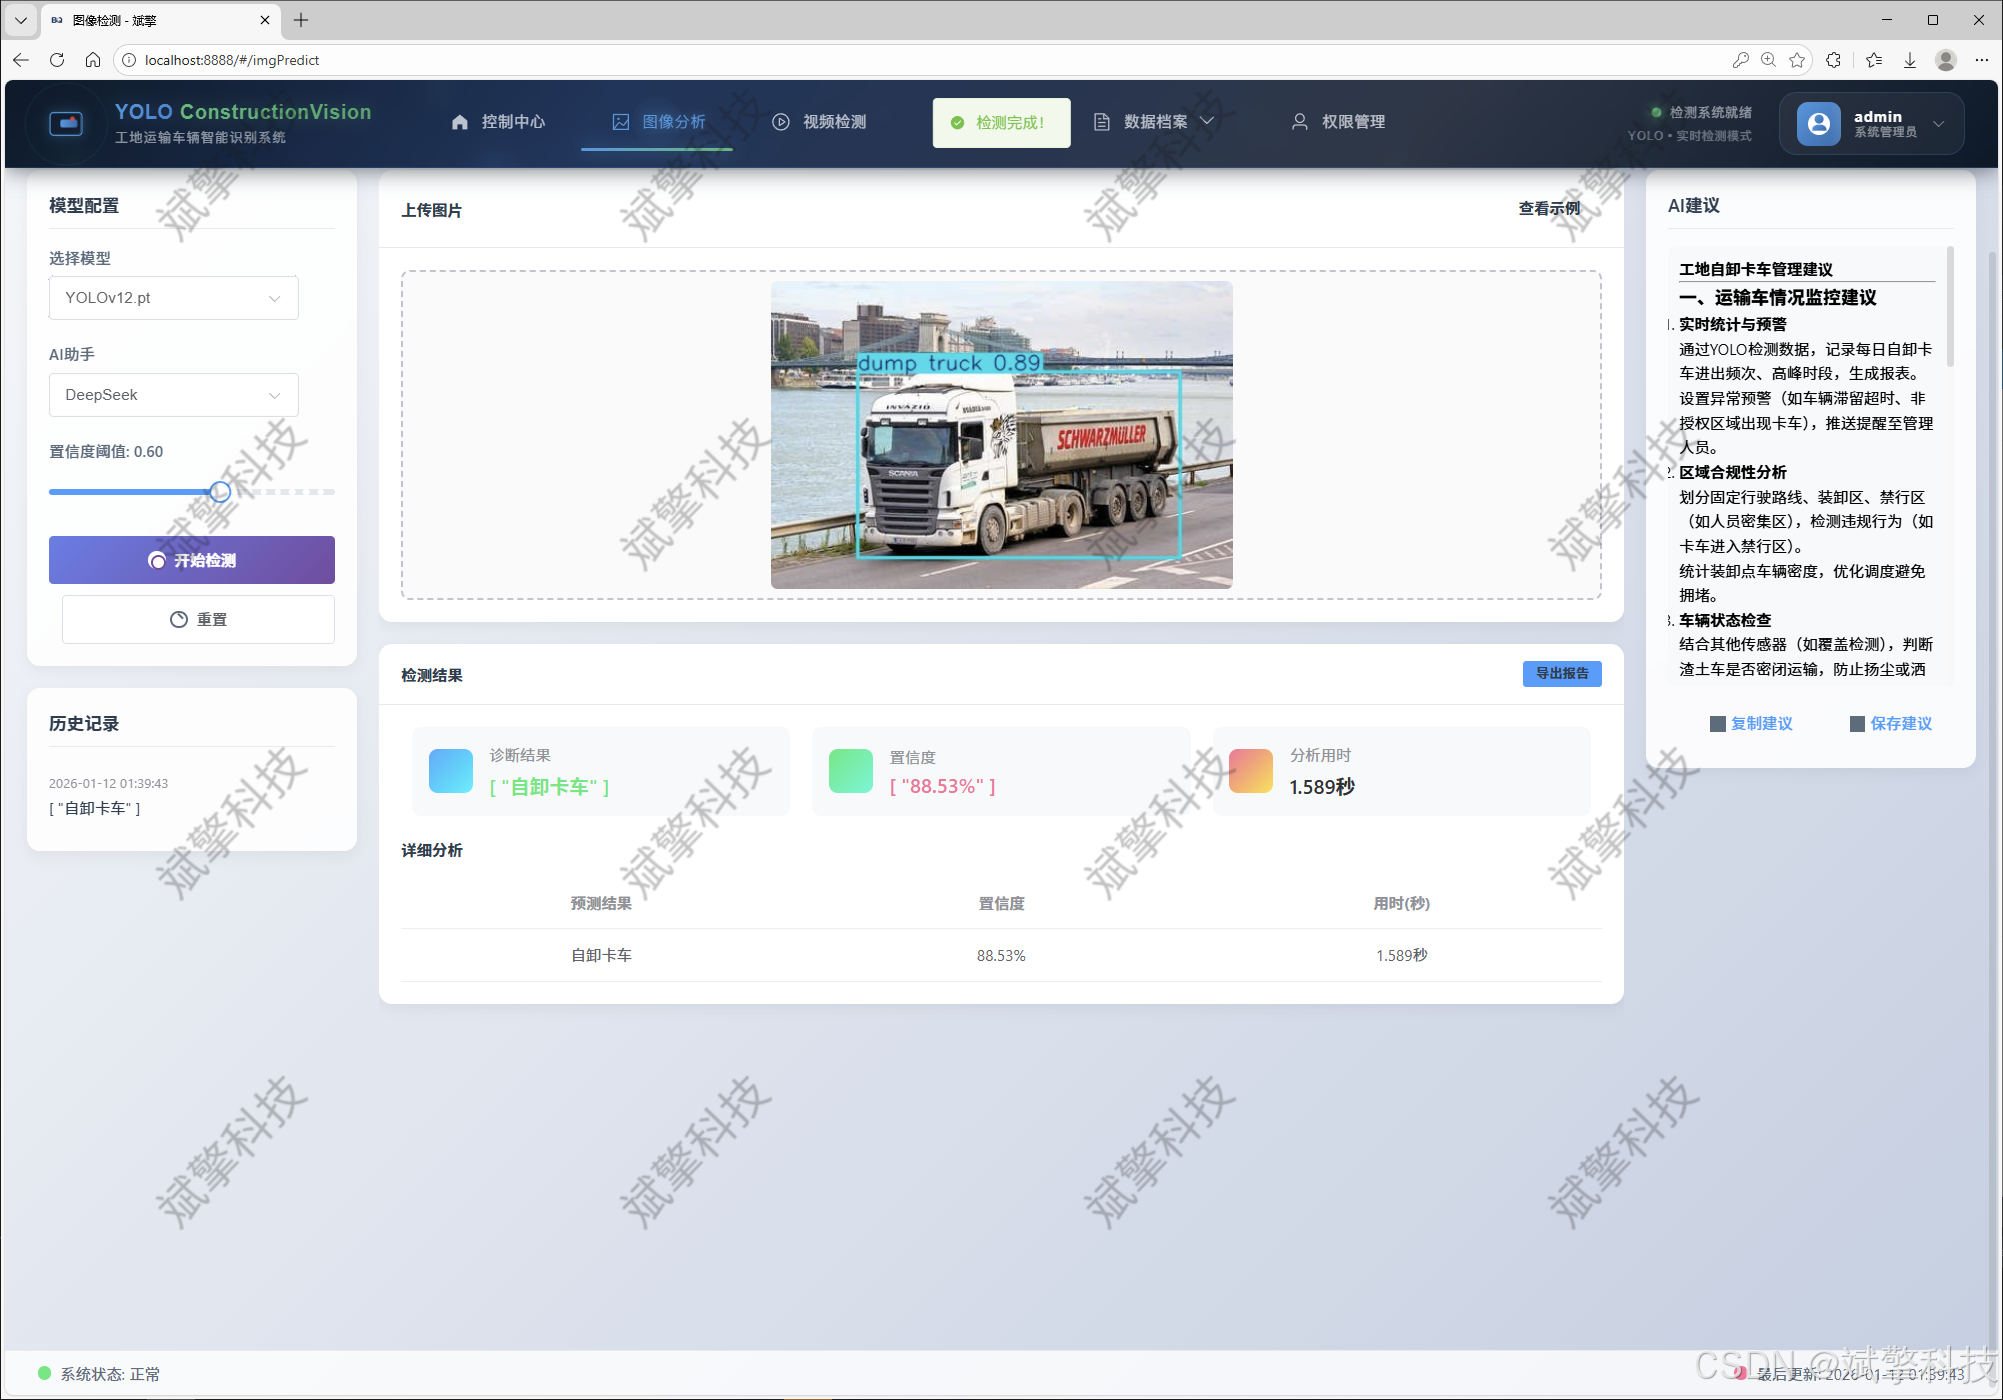The width and height of the screenshot is (2003, 1400).
Task: Expand the admin account menu arrow
Action: click(1938, 124)
